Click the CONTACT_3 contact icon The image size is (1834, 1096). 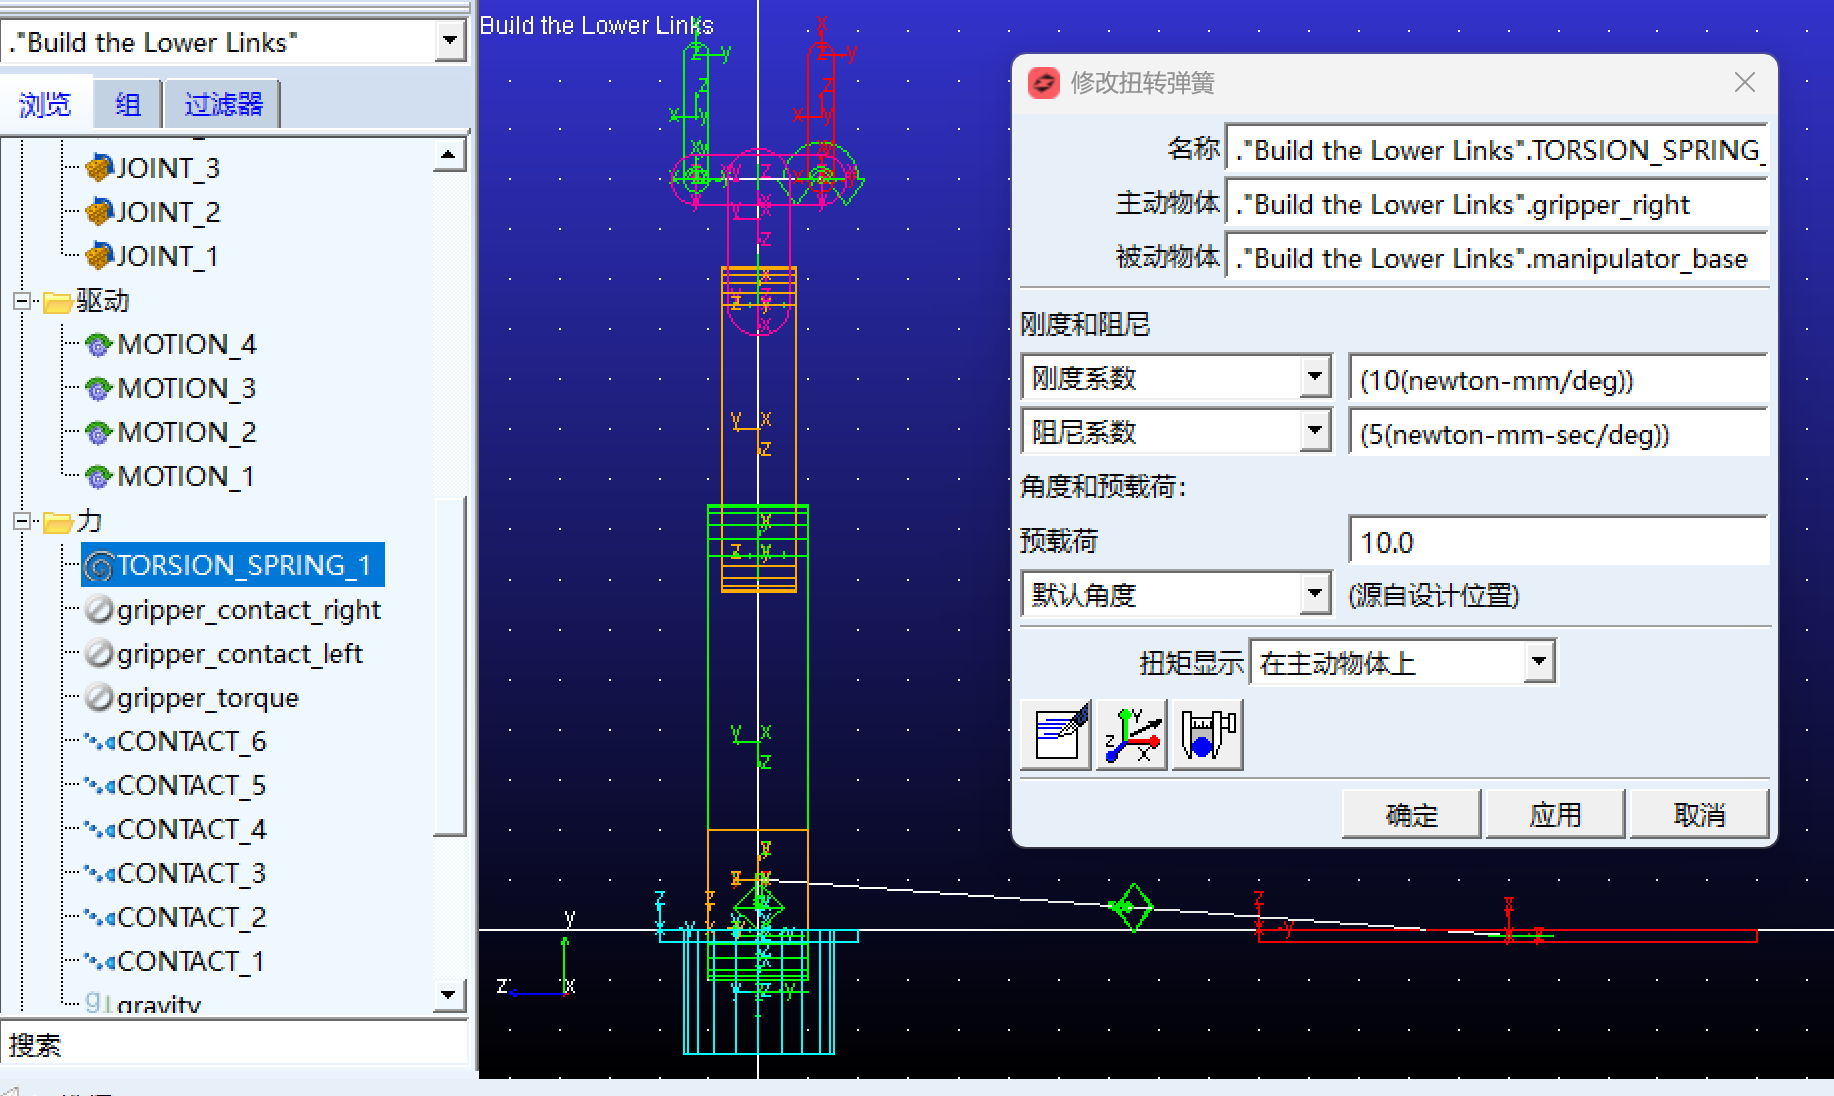click(x=99, y=874)
